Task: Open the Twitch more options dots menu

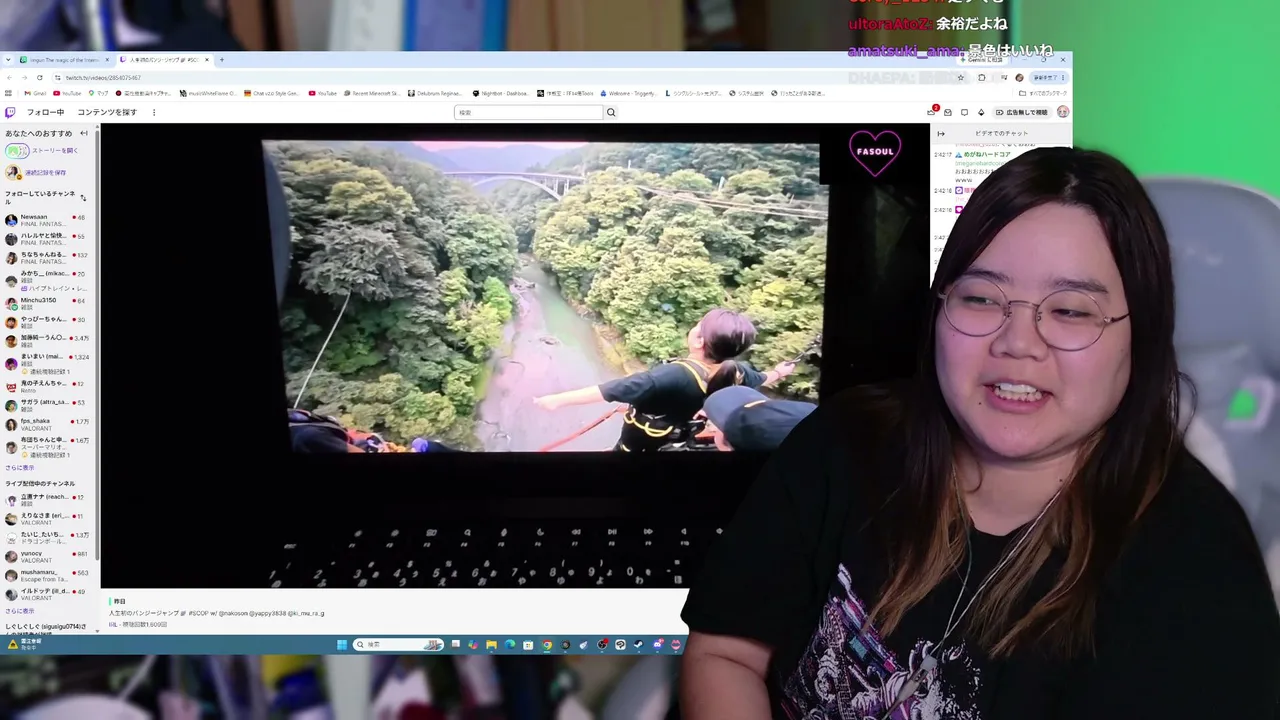Action: pos(154,112)
